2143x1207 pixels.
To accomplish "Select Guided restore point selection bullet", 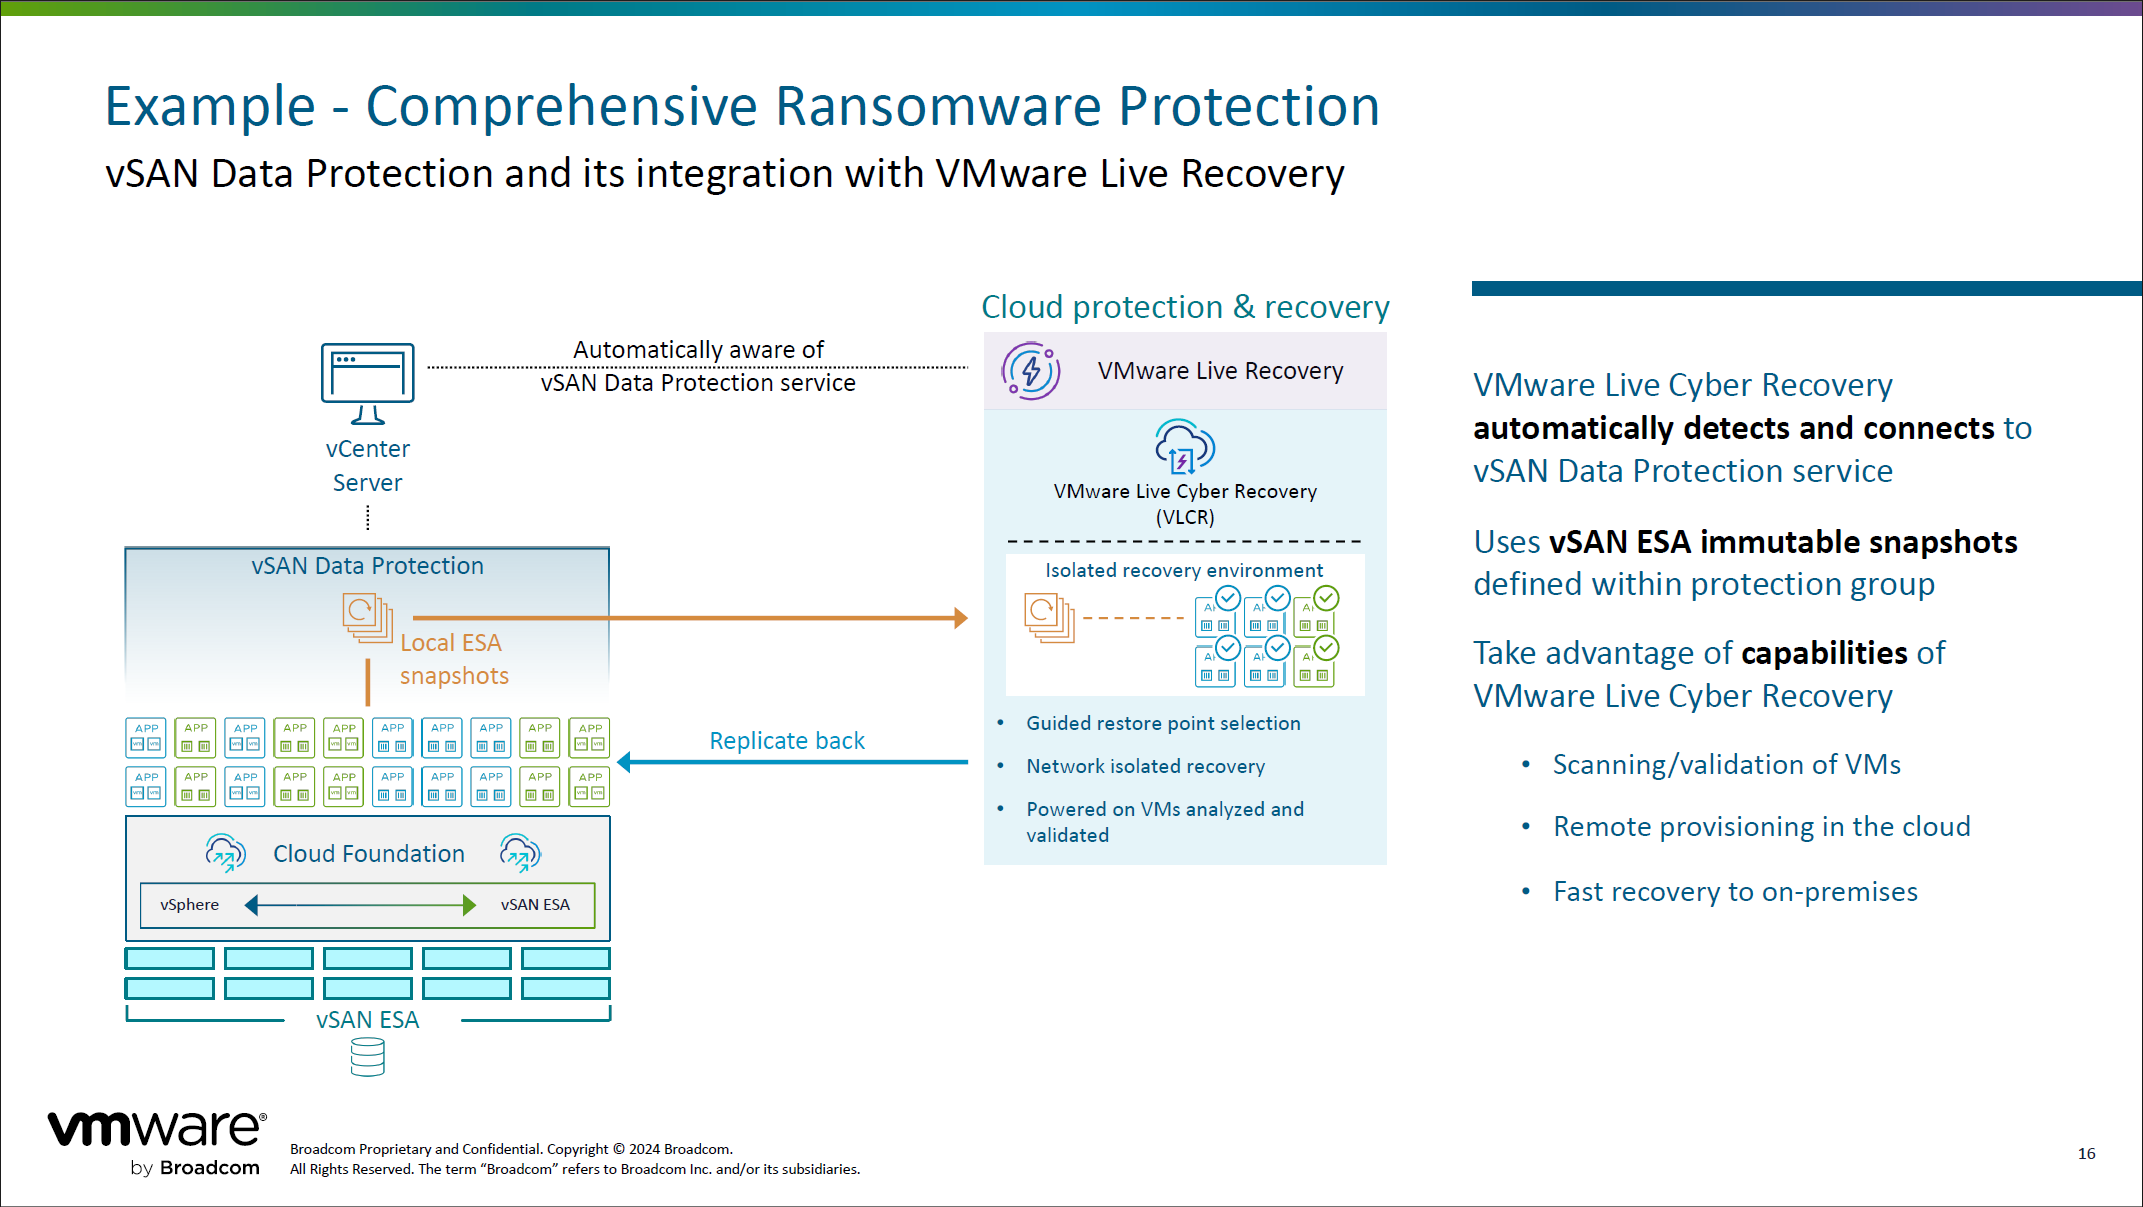I will pyautogui.click(x=1162, y=723).
